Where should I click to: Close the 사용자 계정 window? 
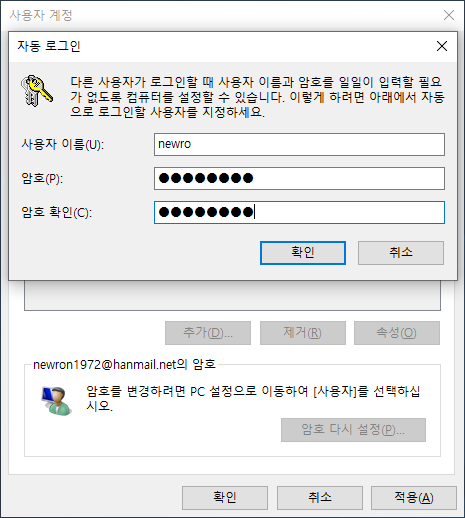coord(449,15)
